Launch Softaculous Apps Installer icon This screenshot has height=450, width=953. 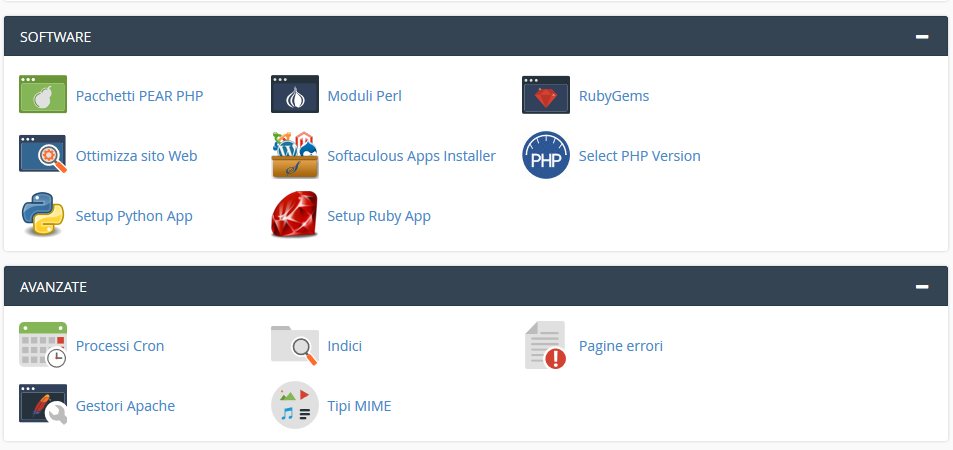(295, 155)
